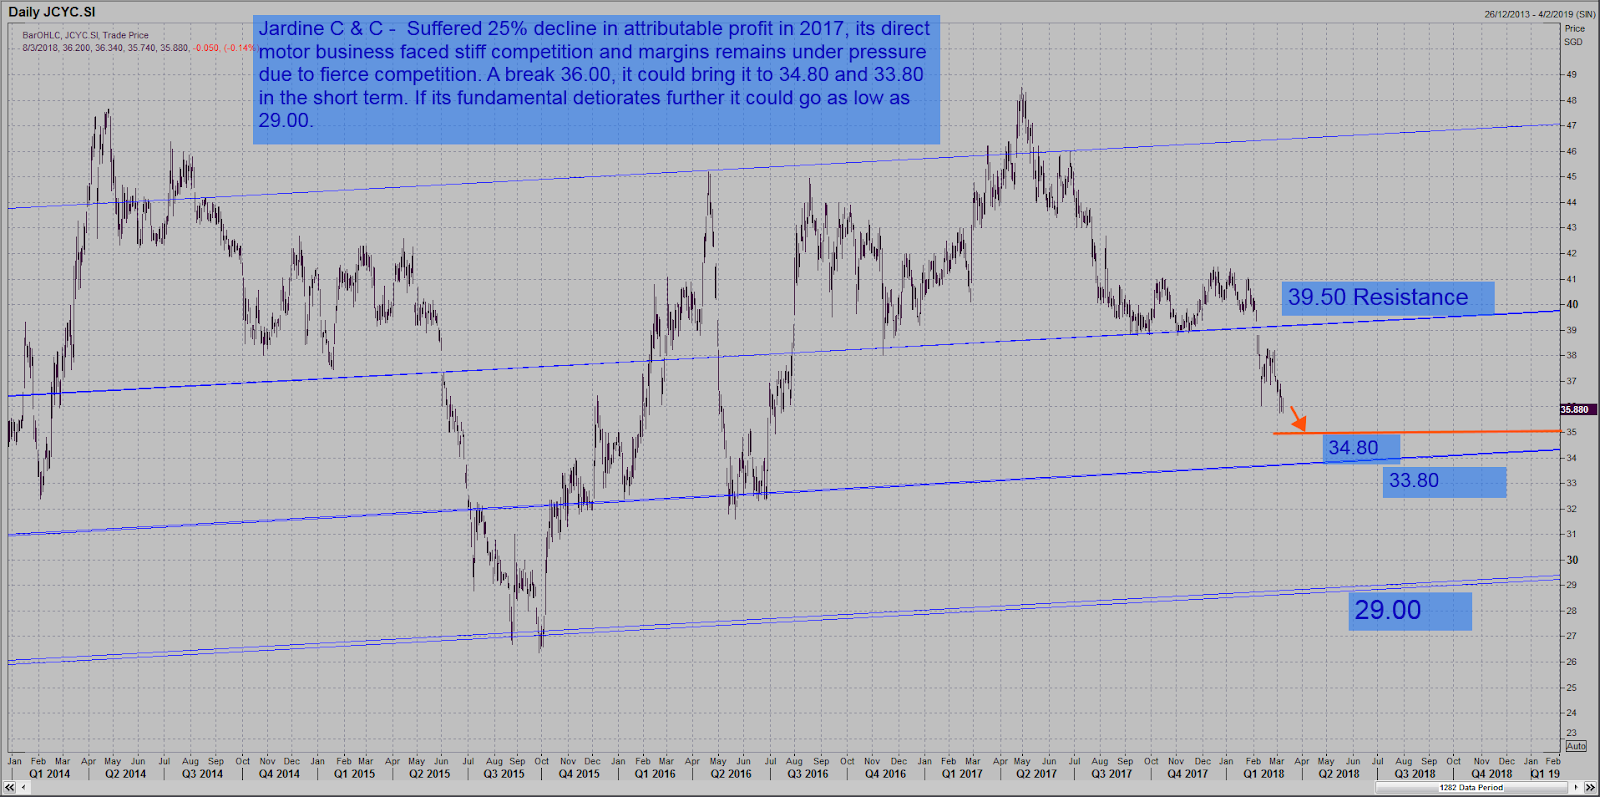Click the Q3 2015 label on the time axis
This screenshot has width=1600, height=797.
(x=504, y=774)
